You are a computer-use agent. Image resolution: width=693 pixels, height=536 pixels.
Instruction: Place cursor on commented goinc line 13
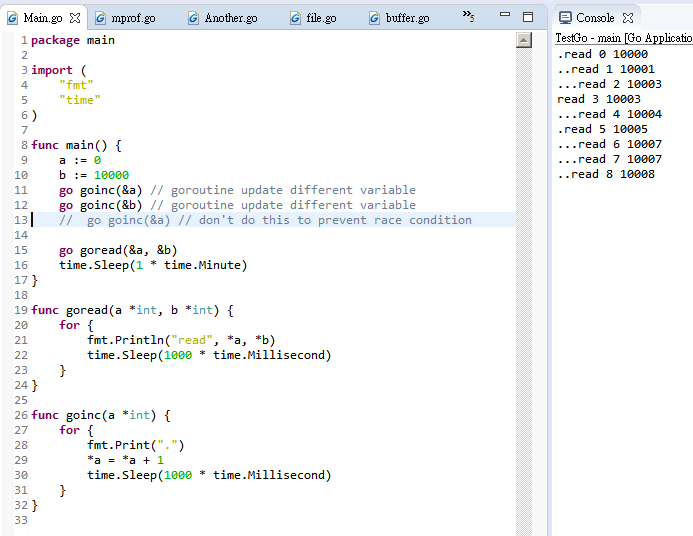pos(265,220)
